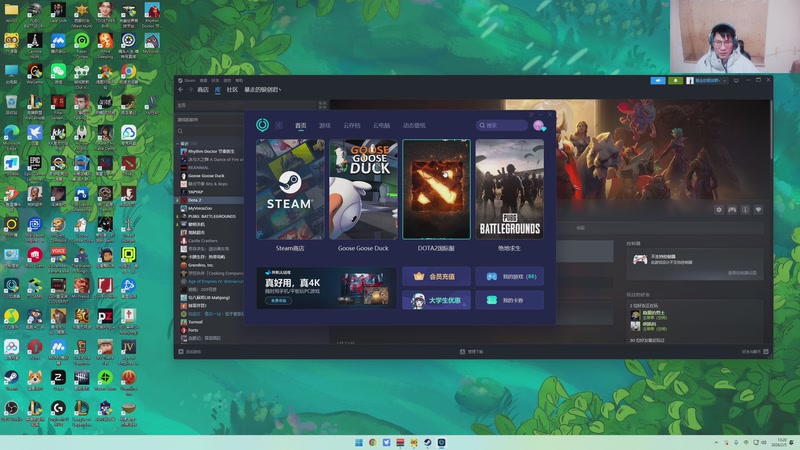Open WeChat desktop shortcut

[58, 74]
